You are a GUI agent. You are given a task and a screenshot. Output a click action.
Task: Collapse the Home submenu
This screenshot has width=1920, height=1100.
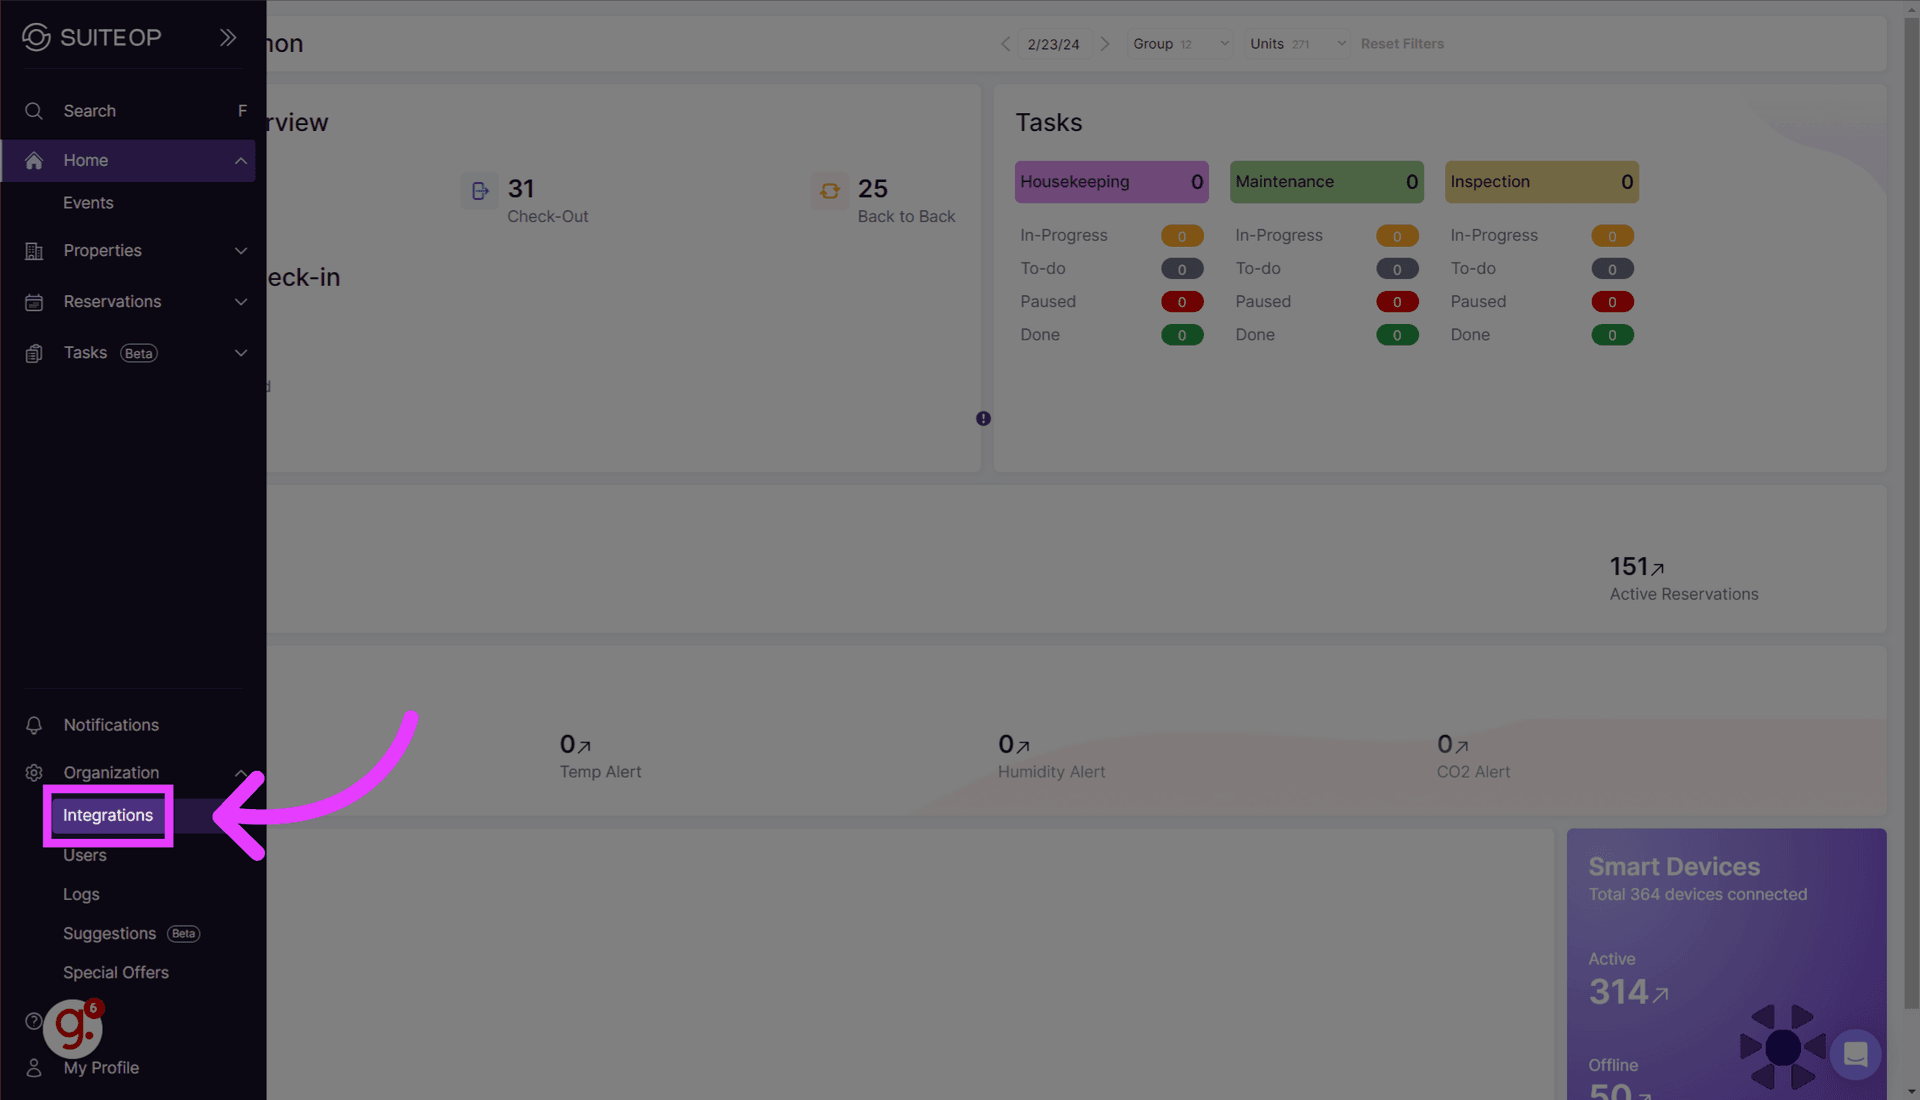pos(241,160)
